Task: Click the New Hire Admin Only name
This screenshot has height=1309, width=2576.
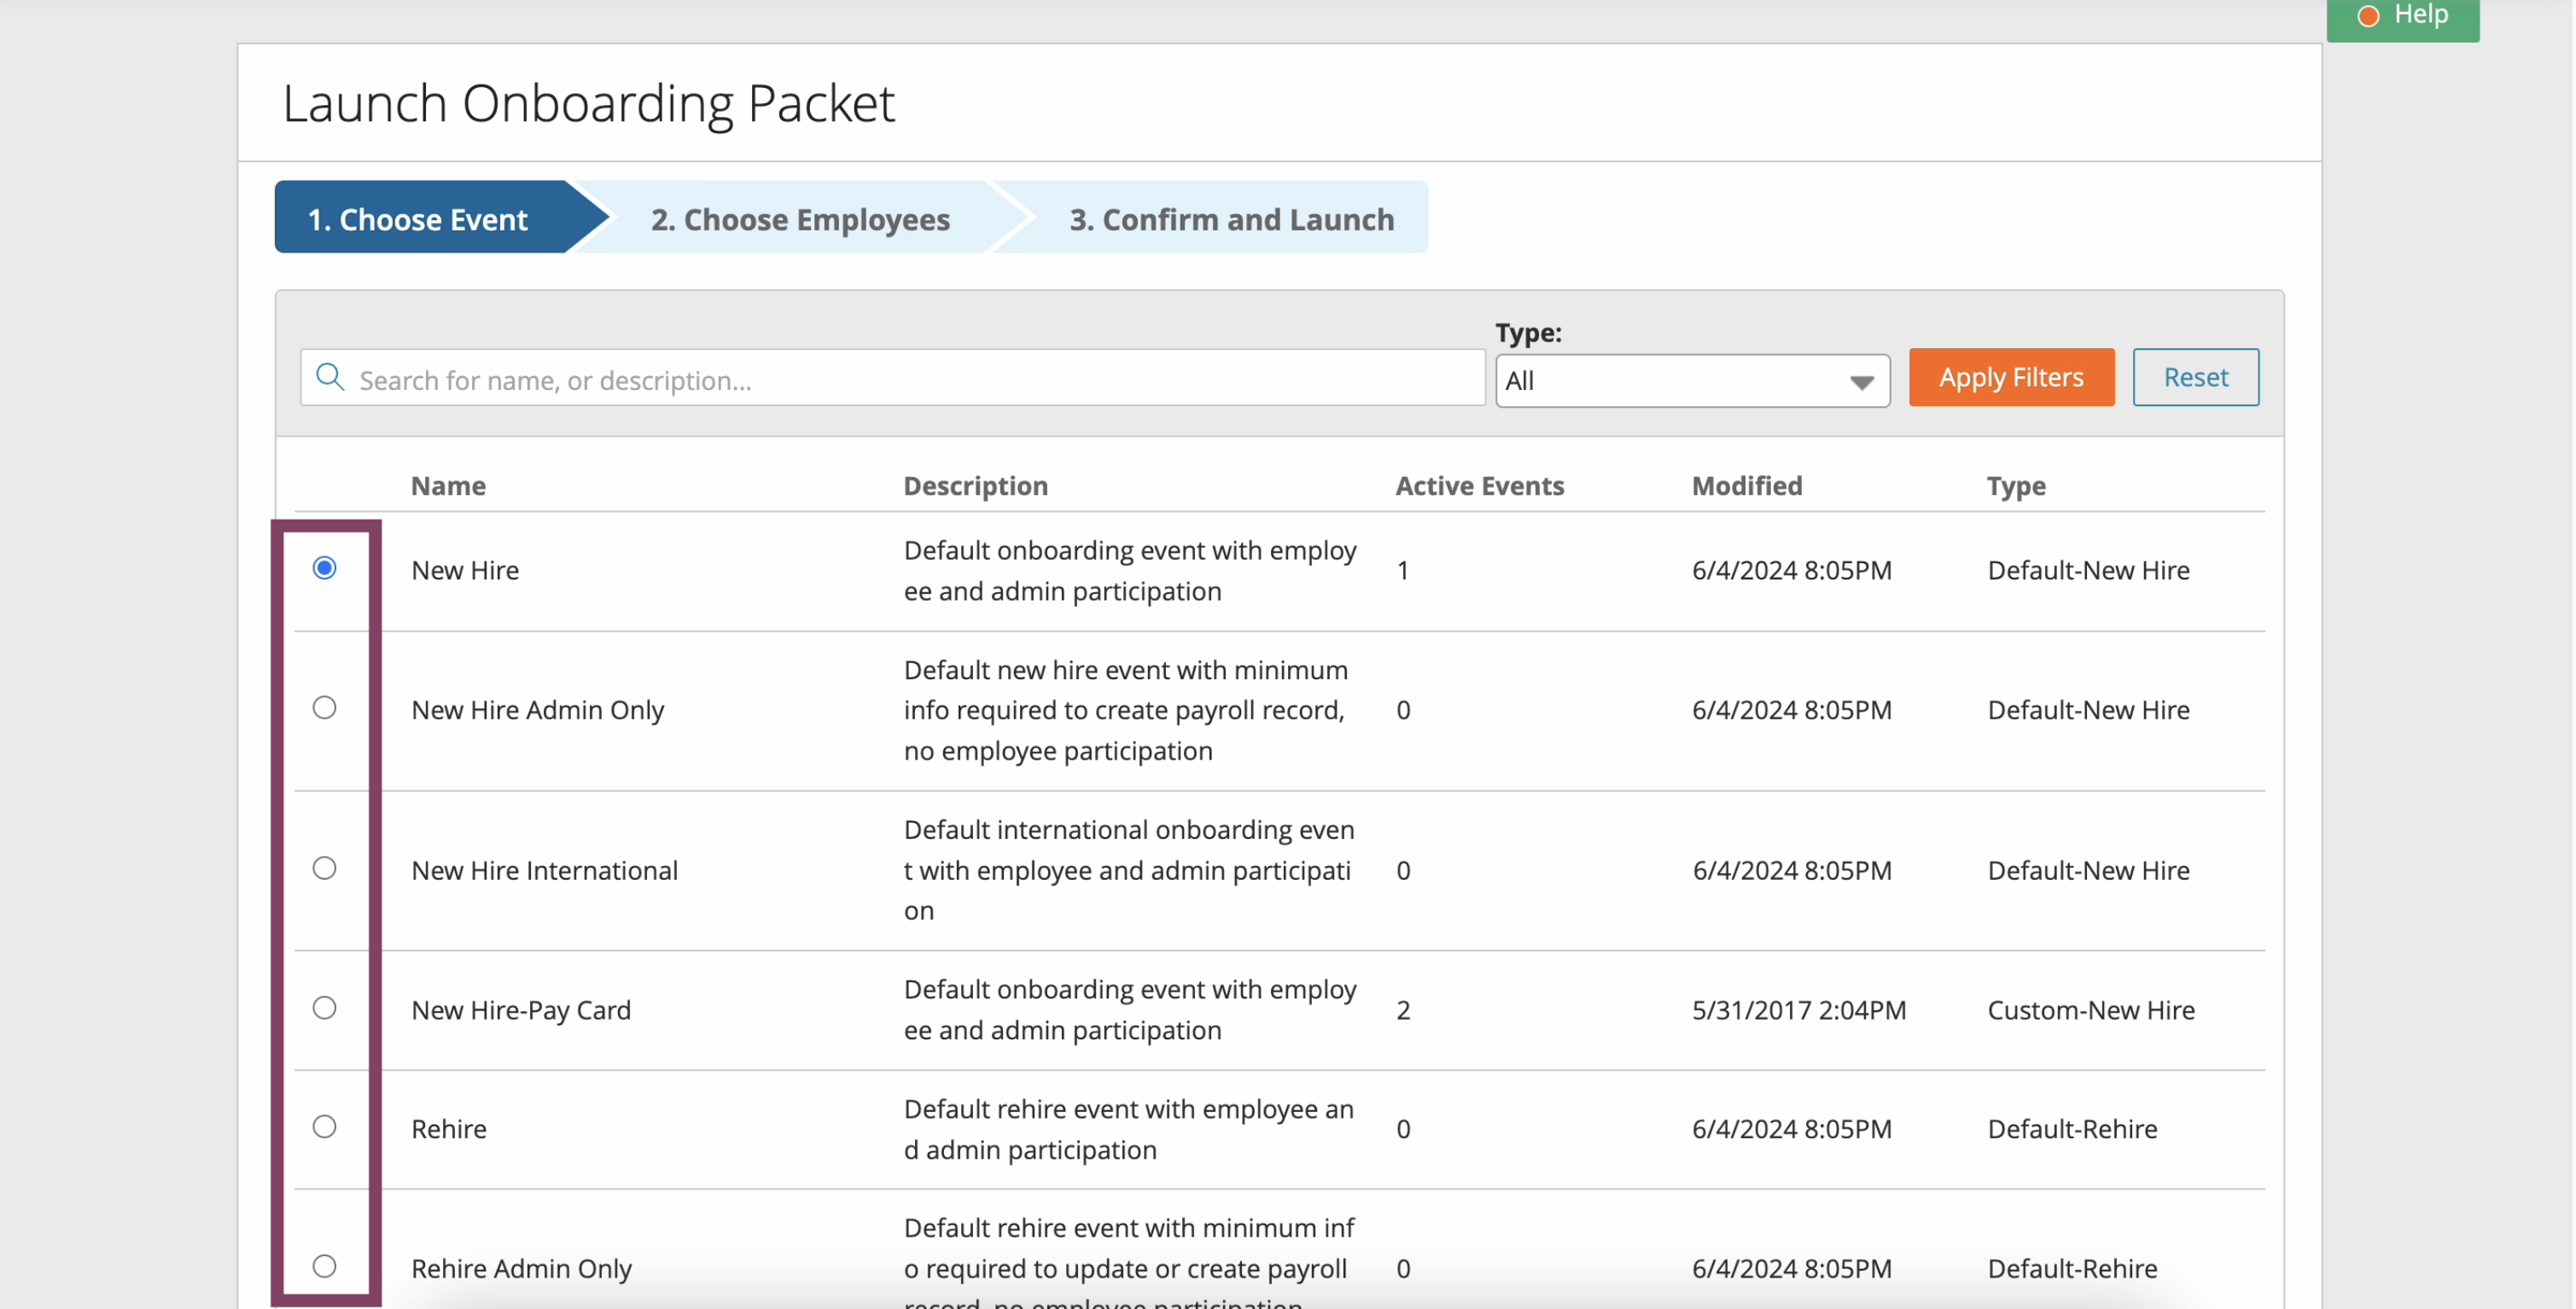Action: coord(537,710)
